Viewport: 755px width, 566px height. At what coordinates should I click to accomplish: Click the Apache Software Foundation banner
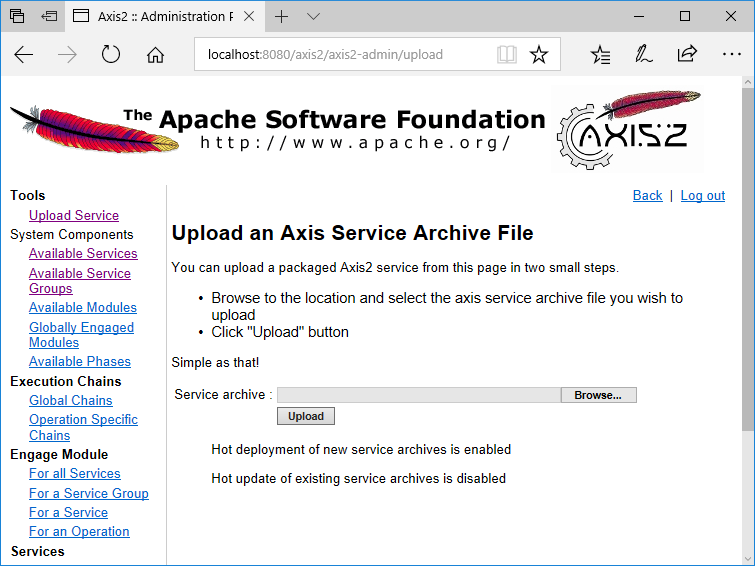pyautogui.click(x=278, y=128)
